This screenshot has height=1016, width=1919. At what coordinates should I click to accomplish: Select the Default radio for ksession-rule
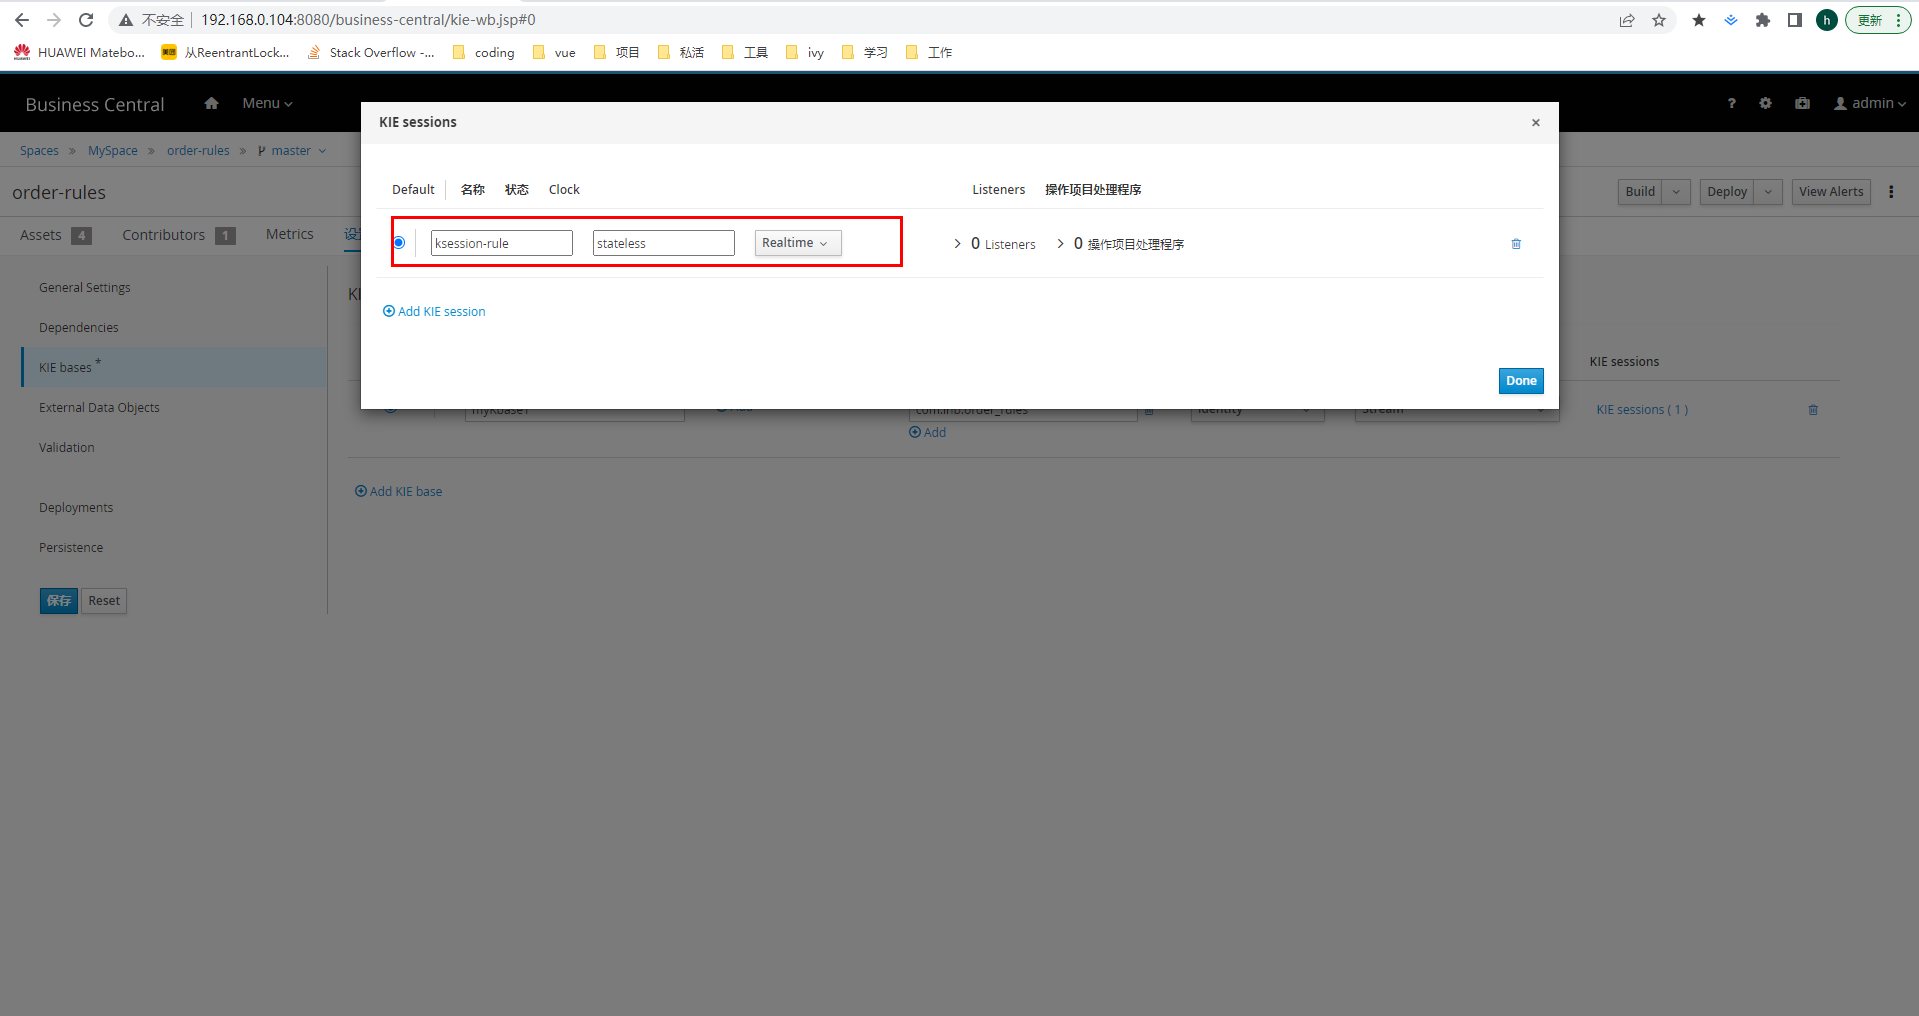399,243
